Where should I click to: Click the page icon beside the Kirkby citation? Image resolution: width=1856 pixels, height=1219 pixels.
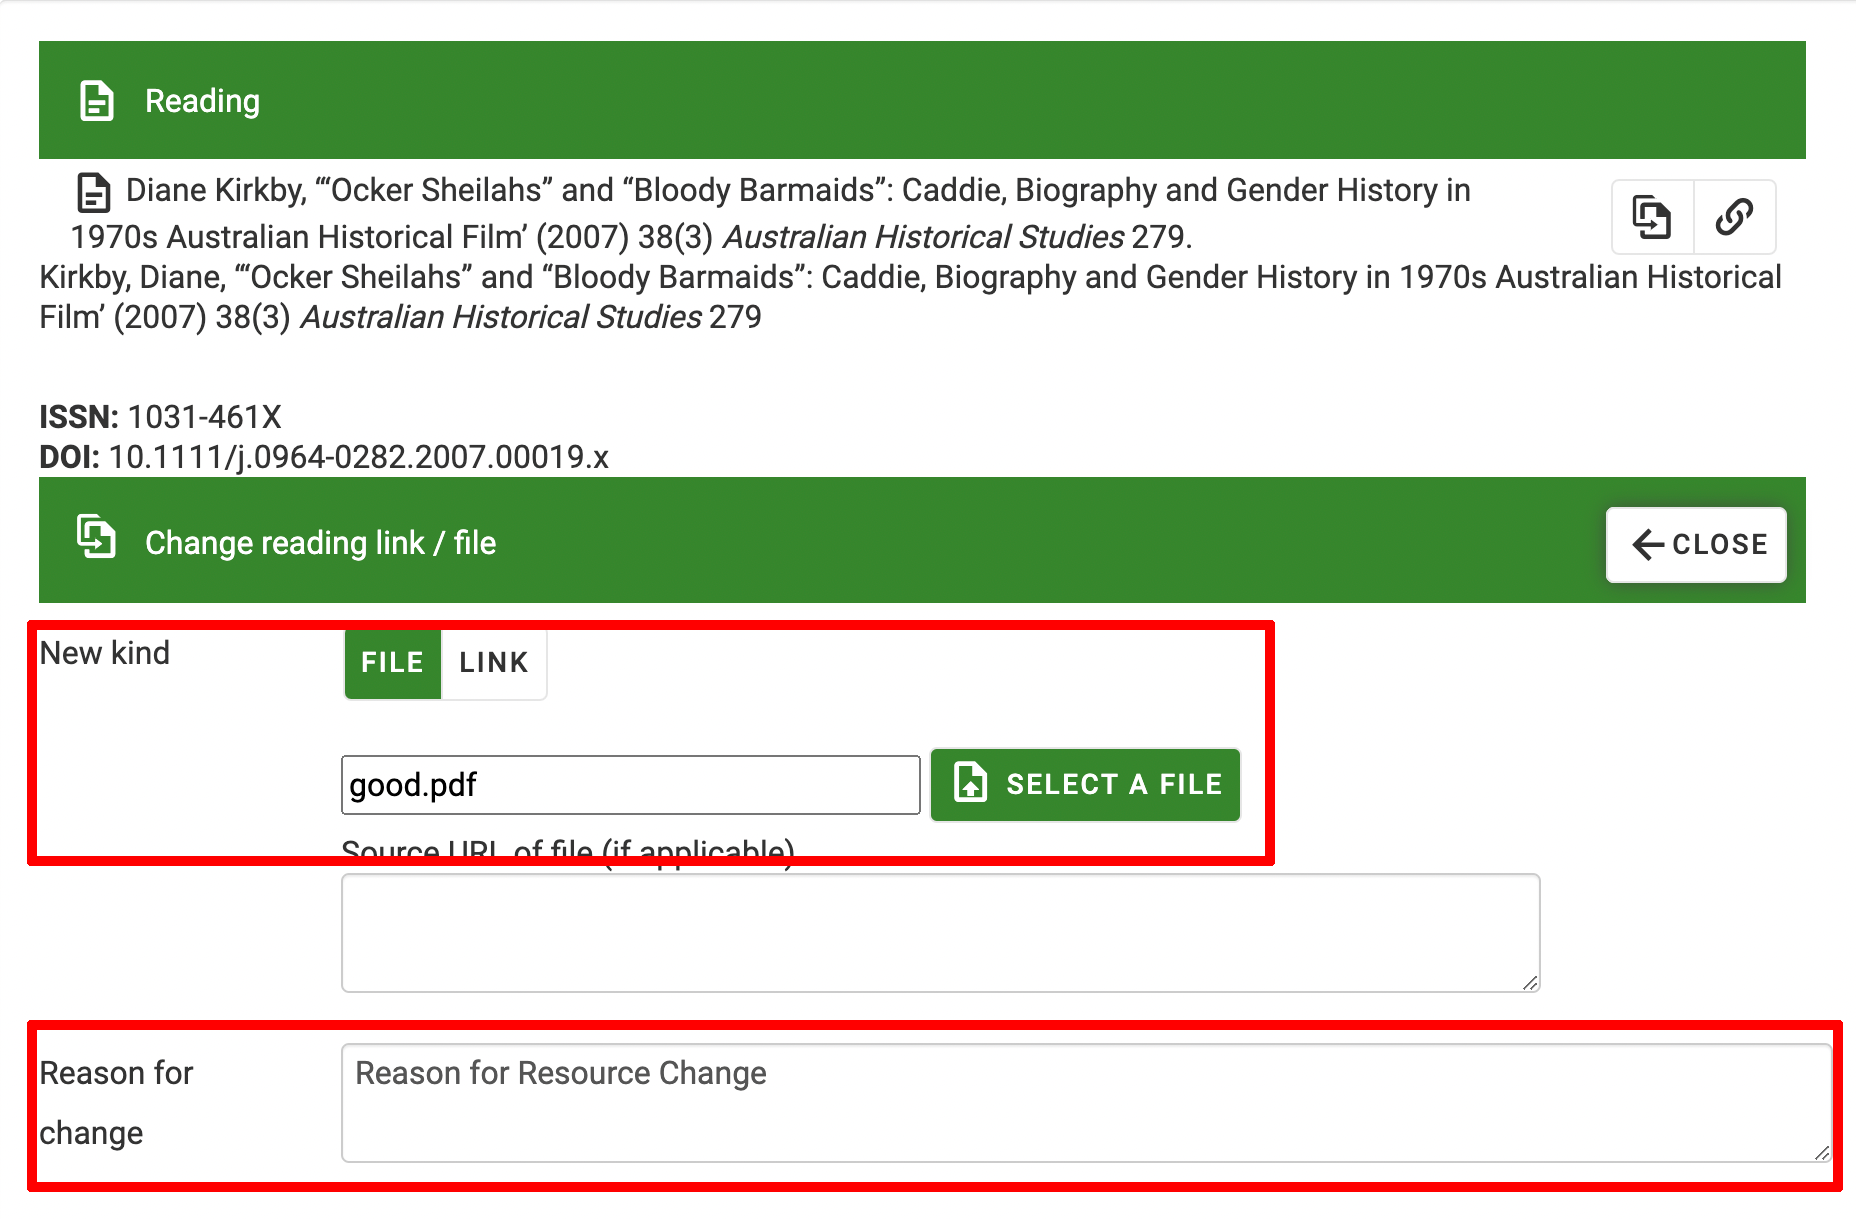tap(92, 191)
